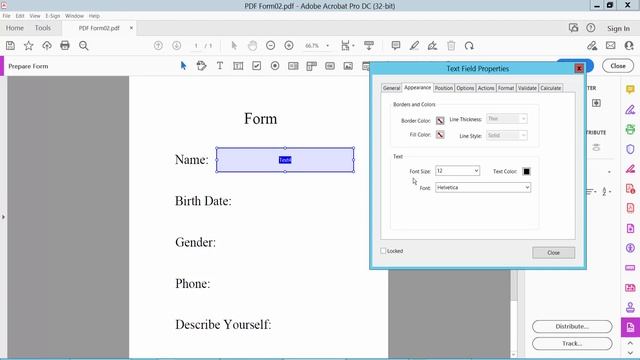Viewport: 640px width, 360px height.
Task: Zoom in with the plus icon
Action: [x=289, y=46]
